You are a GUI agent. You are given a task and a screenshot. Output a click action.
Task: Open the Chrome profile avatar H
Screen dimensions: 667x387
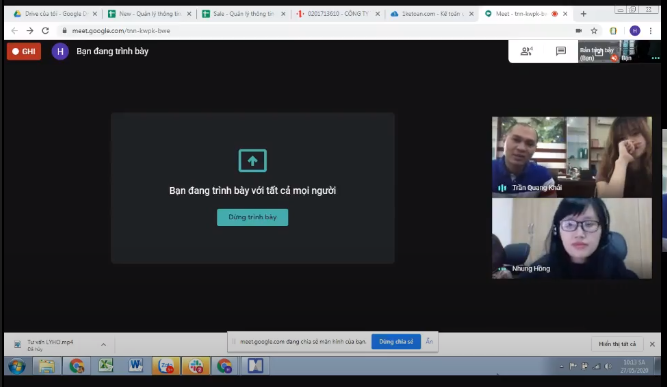pos(635,31)
